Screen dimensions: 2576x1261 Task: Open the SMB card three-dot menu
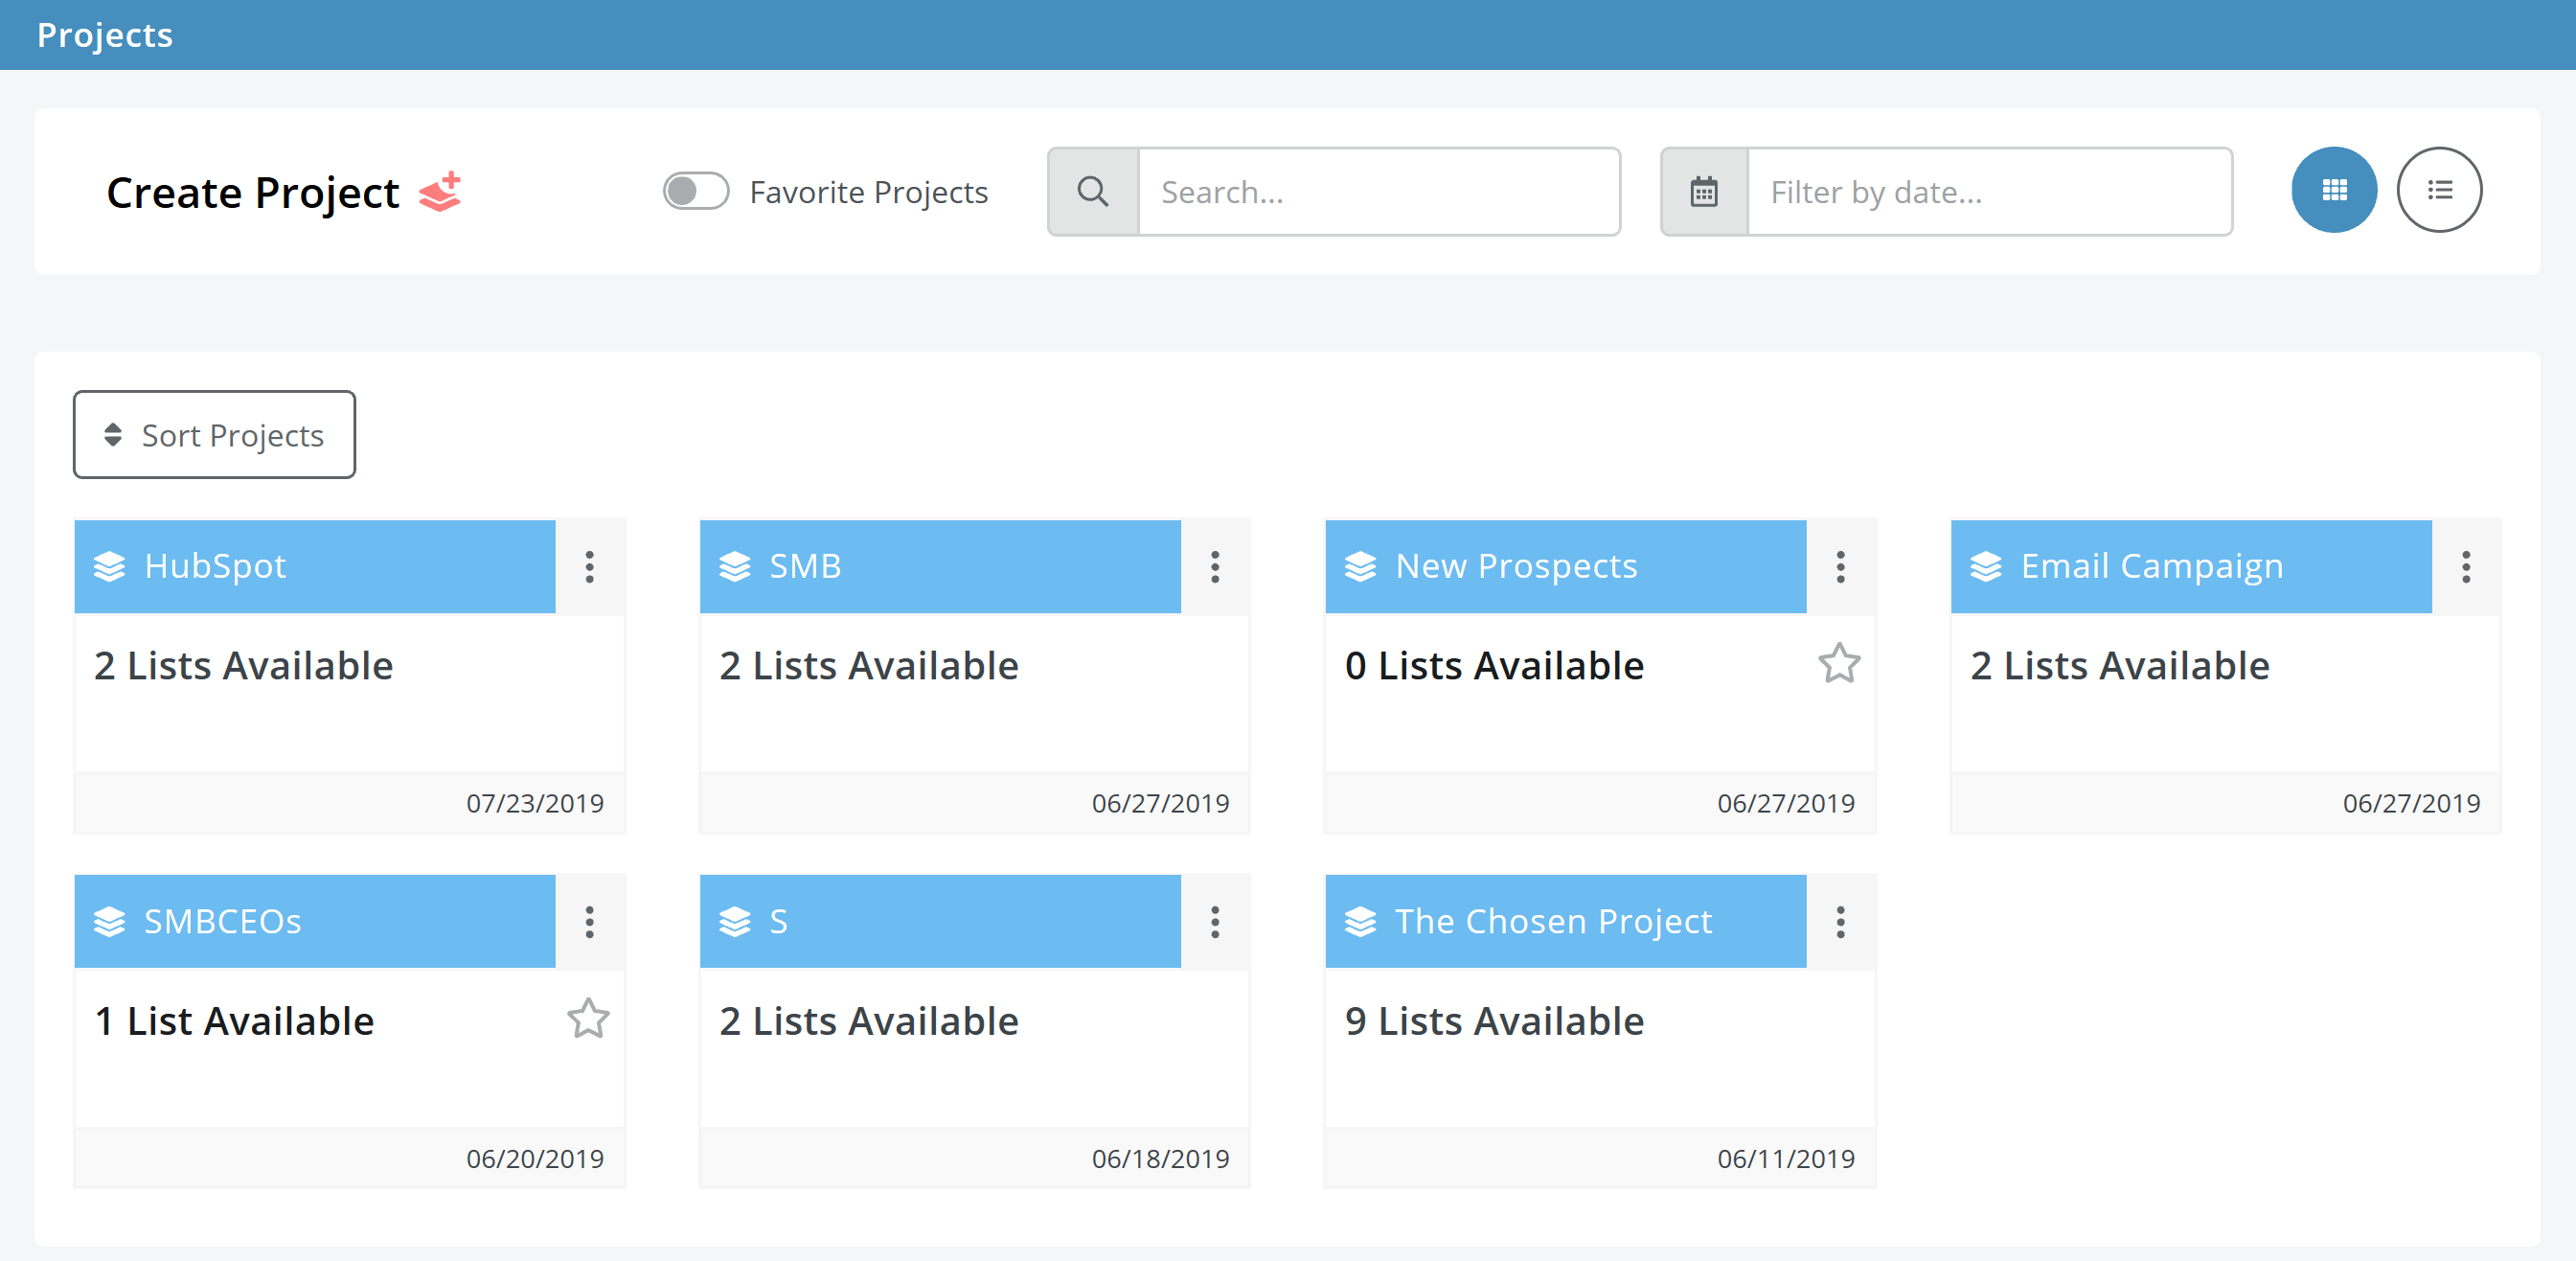(x=1215, y=566)
